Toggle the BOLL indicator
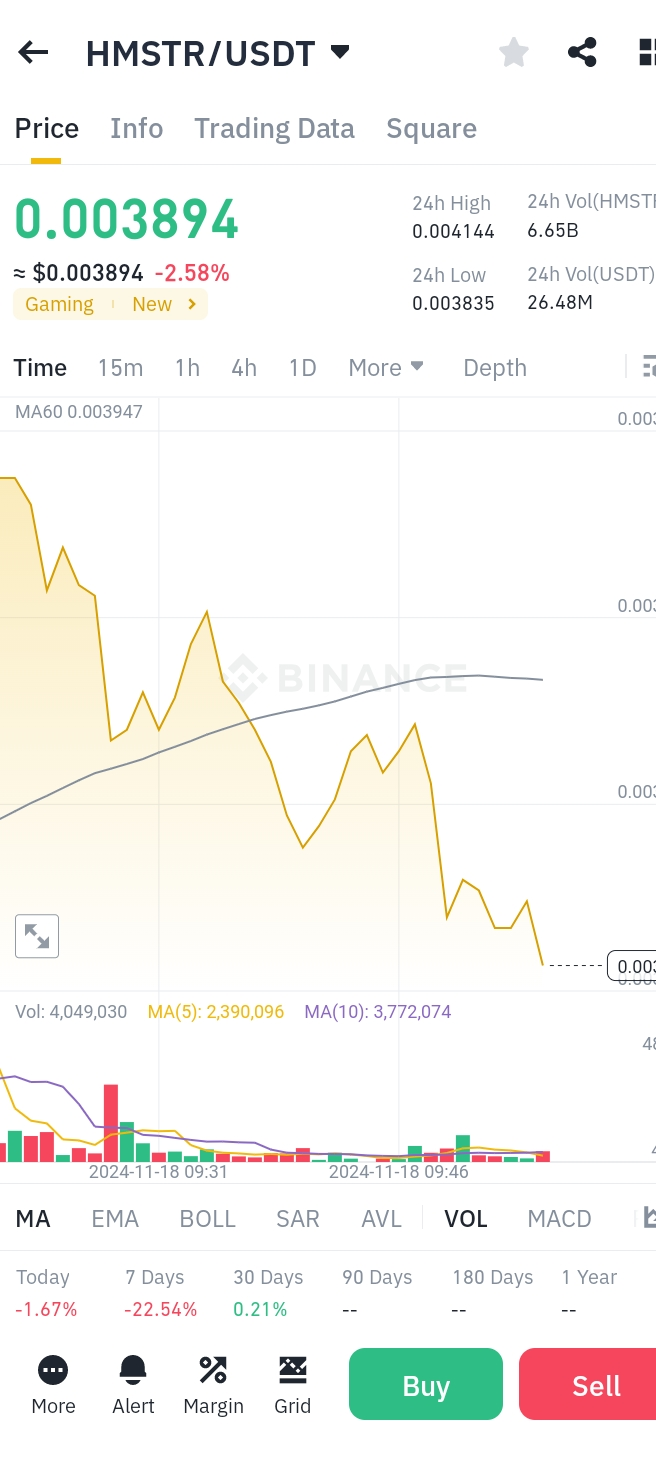This screenshot has width=656, height=1458. [x=207, y=1218]
